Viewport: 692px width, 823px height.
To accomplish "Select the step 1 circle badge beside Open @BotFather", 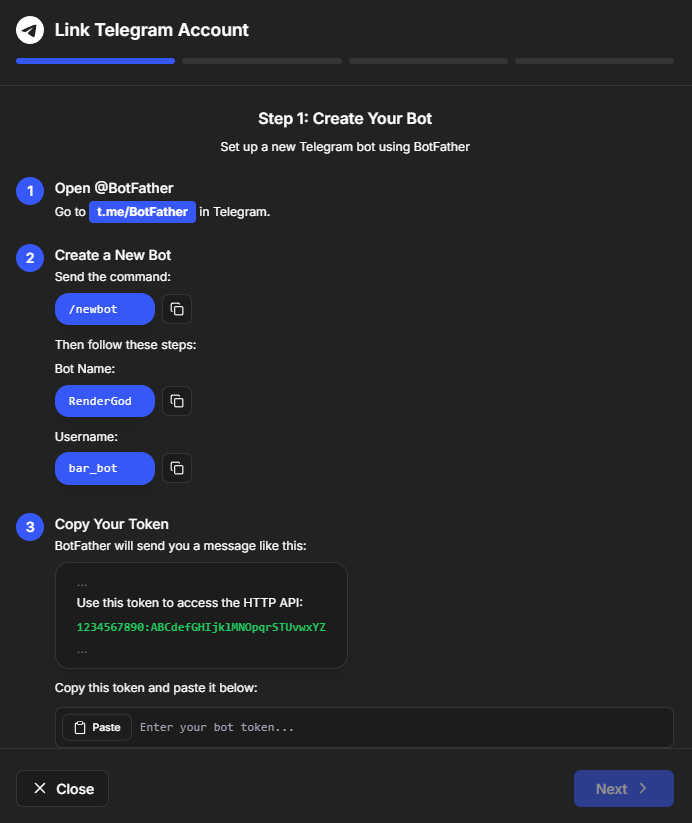I will click(x=29, y=191).
